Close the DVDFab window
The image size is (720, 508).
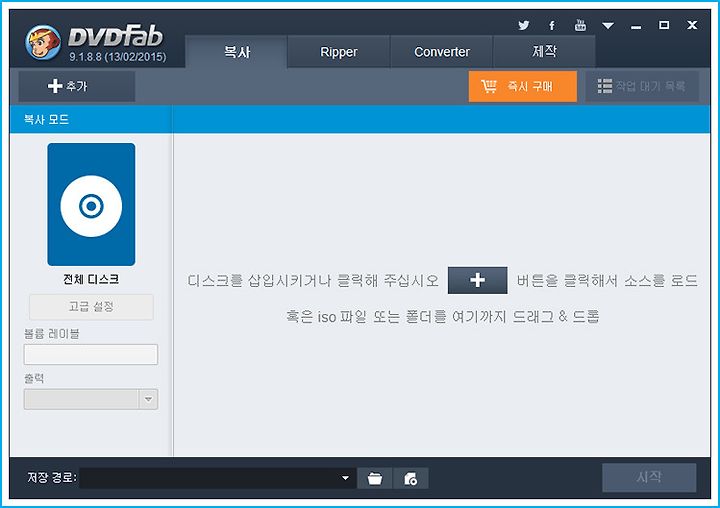click(692, 25)
